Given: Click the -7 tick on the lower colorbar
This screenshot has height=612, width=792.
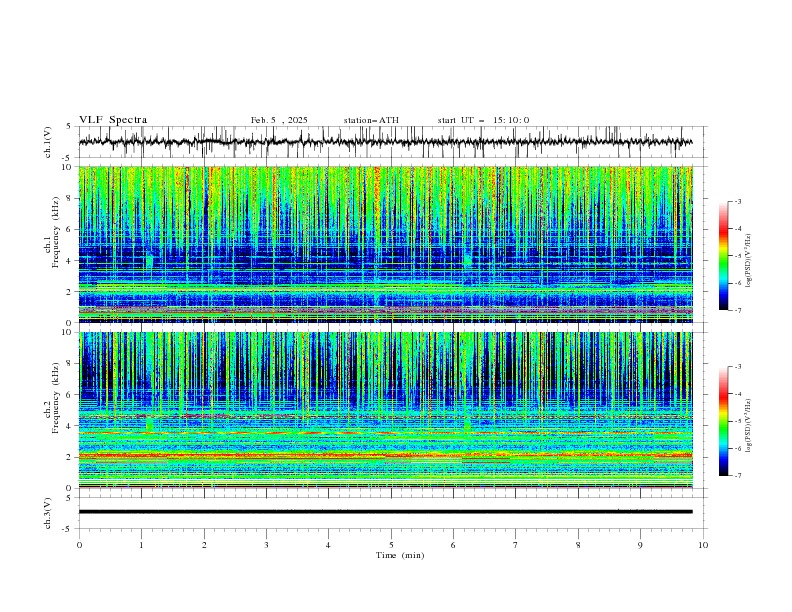Looking at the screenshot, I should point(737,476).
